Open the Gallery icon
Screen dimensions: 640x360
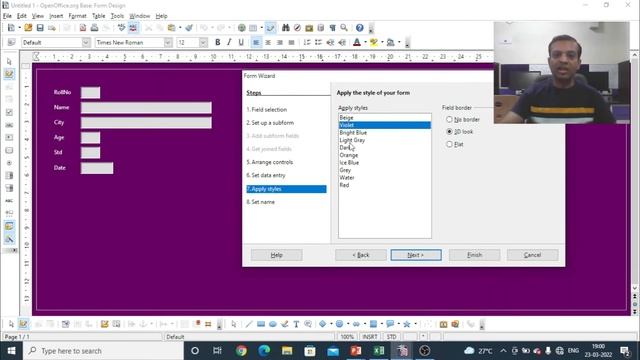(x=309, y=28)
